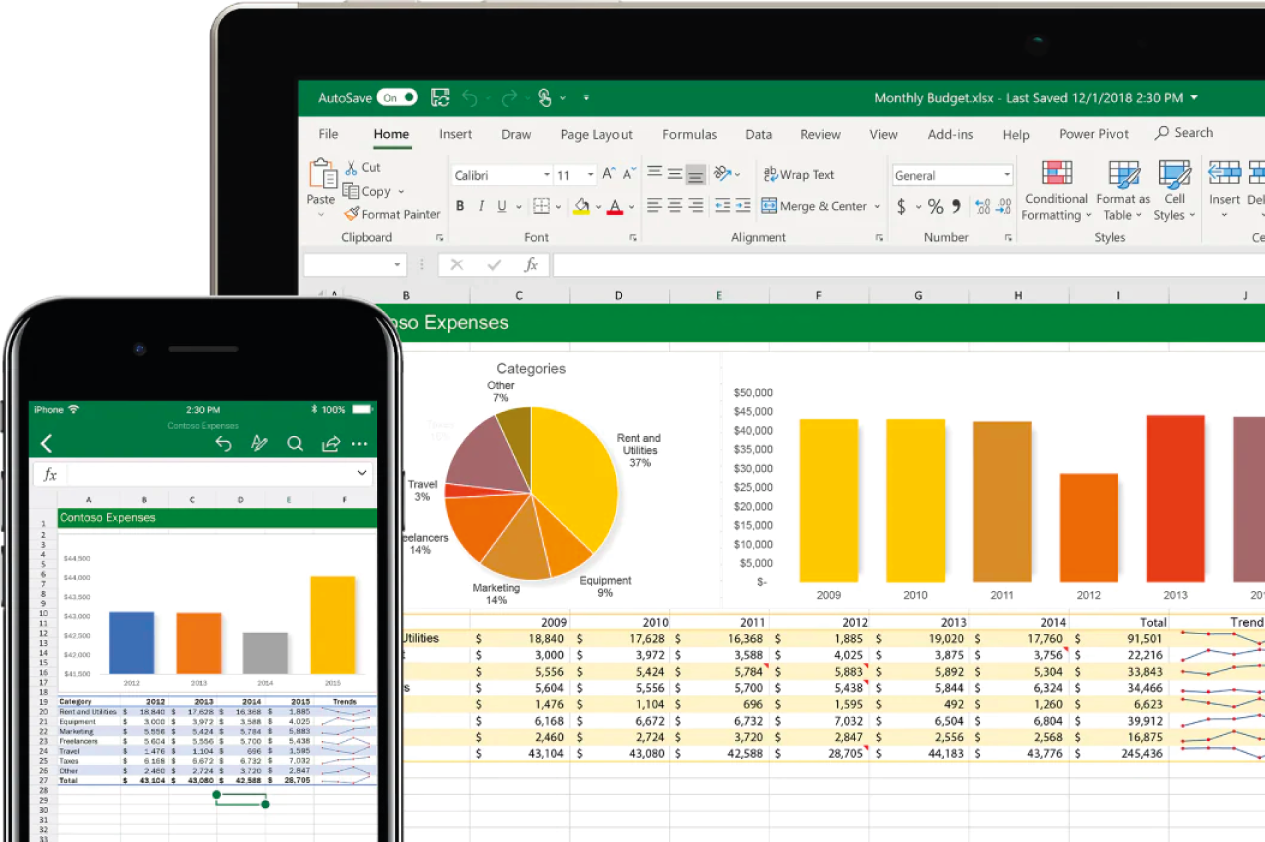Screen dimensions: 1265x842
Task: Click the yellow fill color swatch
Action: pos(581,206)
